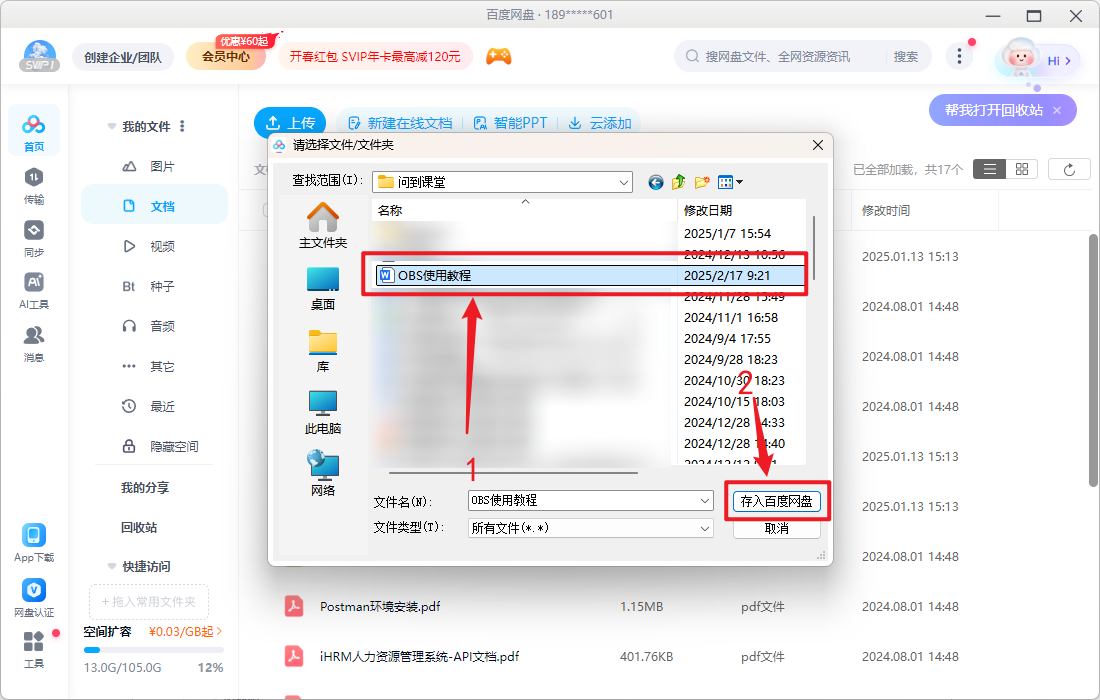This screenshot has height=700, width=1100.
Task: Select 网络 network location in dialog
Action: tap(323, 474)
